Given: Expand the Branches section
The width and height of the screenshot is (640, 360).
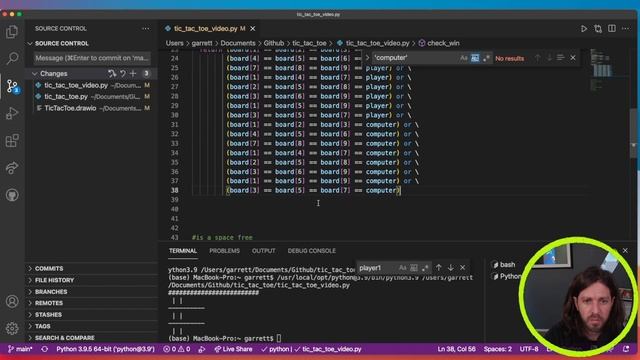Looking at the screenshot, I should [51, 291].
